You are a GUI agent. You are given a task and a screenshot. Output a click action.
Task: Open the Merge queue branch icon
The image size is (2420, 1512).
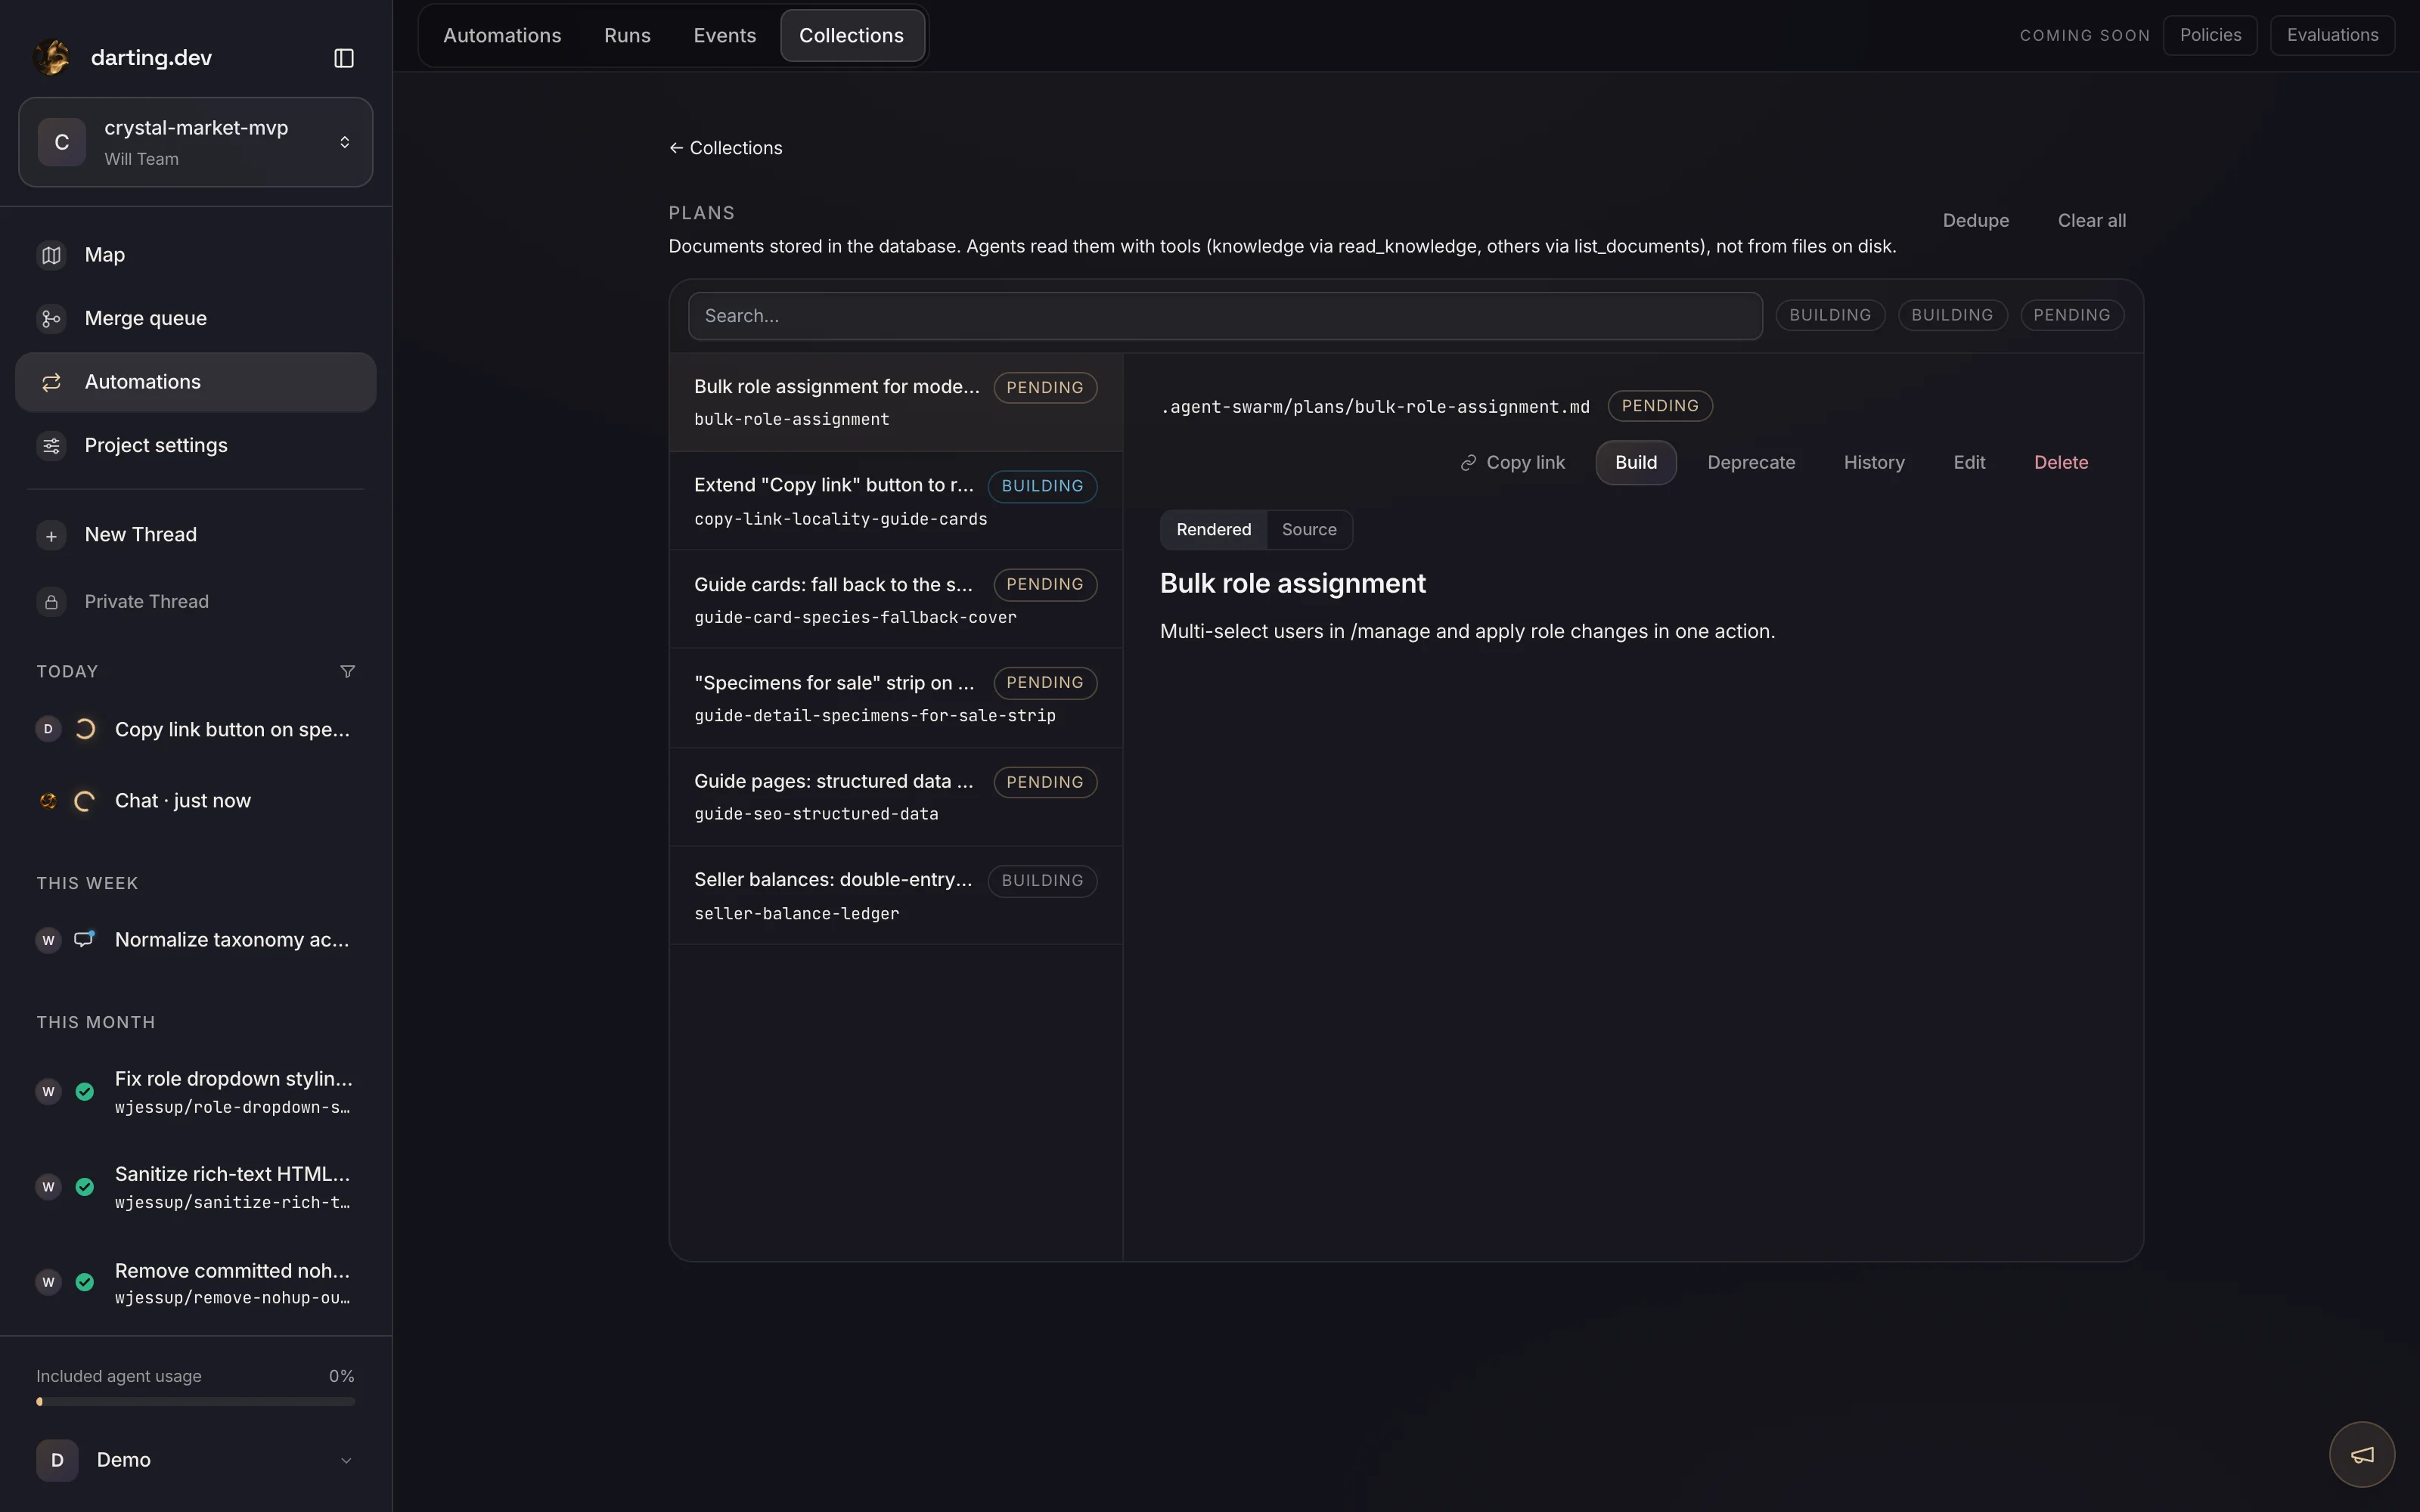pos(51,319)
